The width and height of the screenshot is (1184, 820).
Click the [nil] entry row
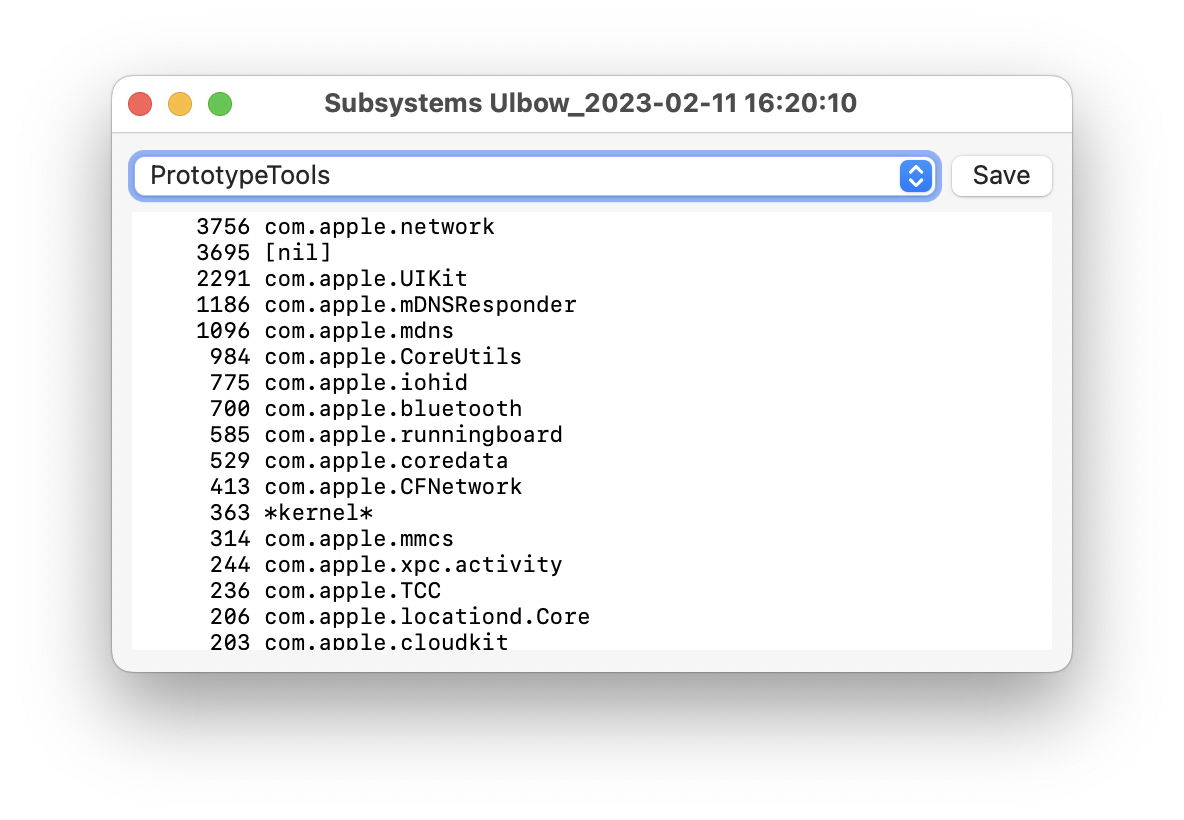pyautogui.click(x=297, y=253)
